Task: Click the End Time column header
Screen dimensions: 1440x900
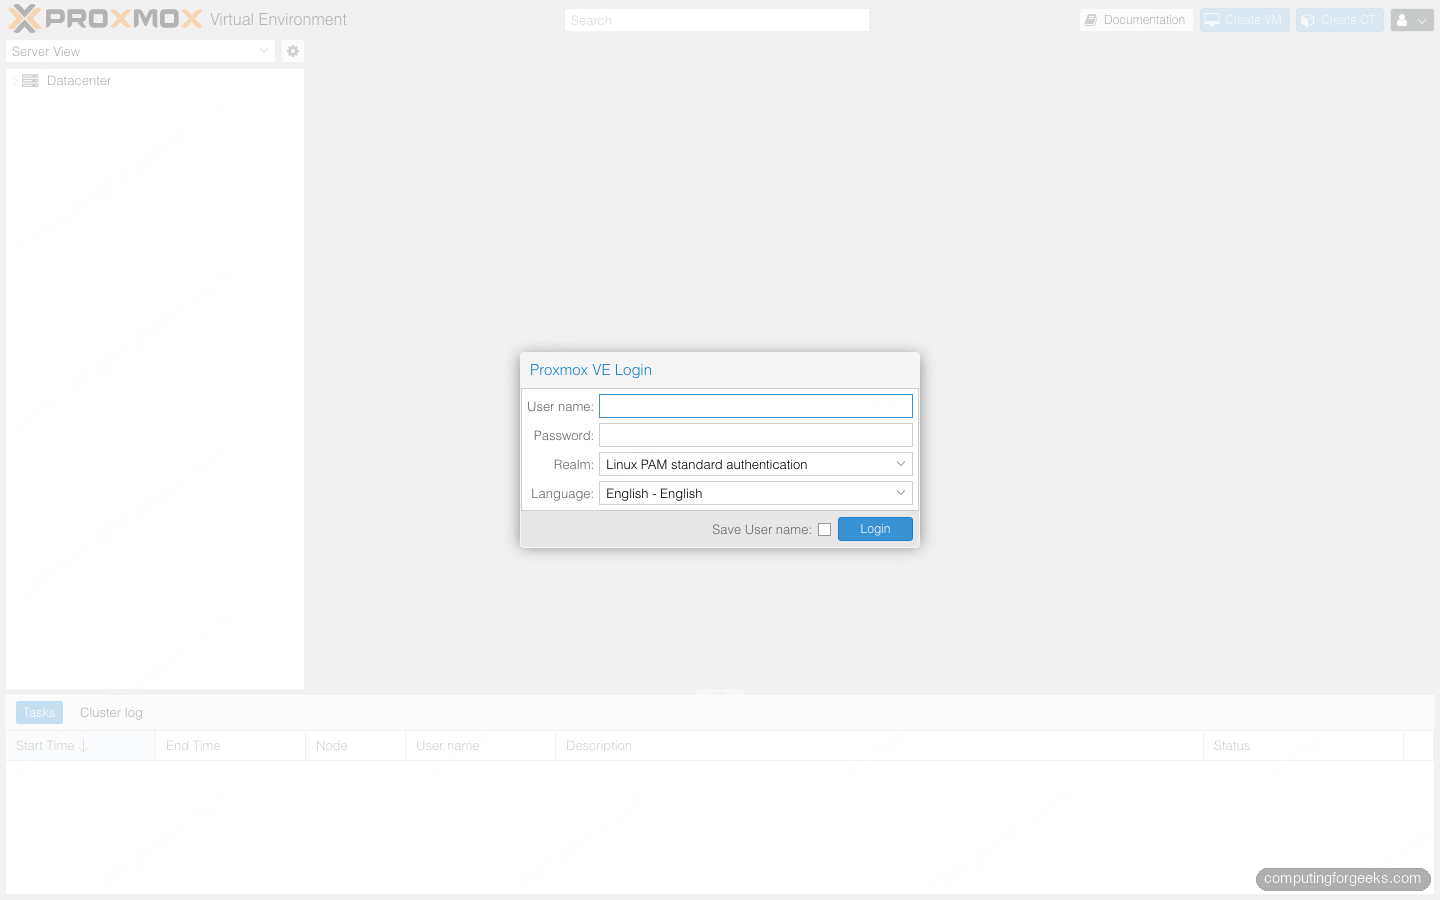Action: tap(230, 746)
